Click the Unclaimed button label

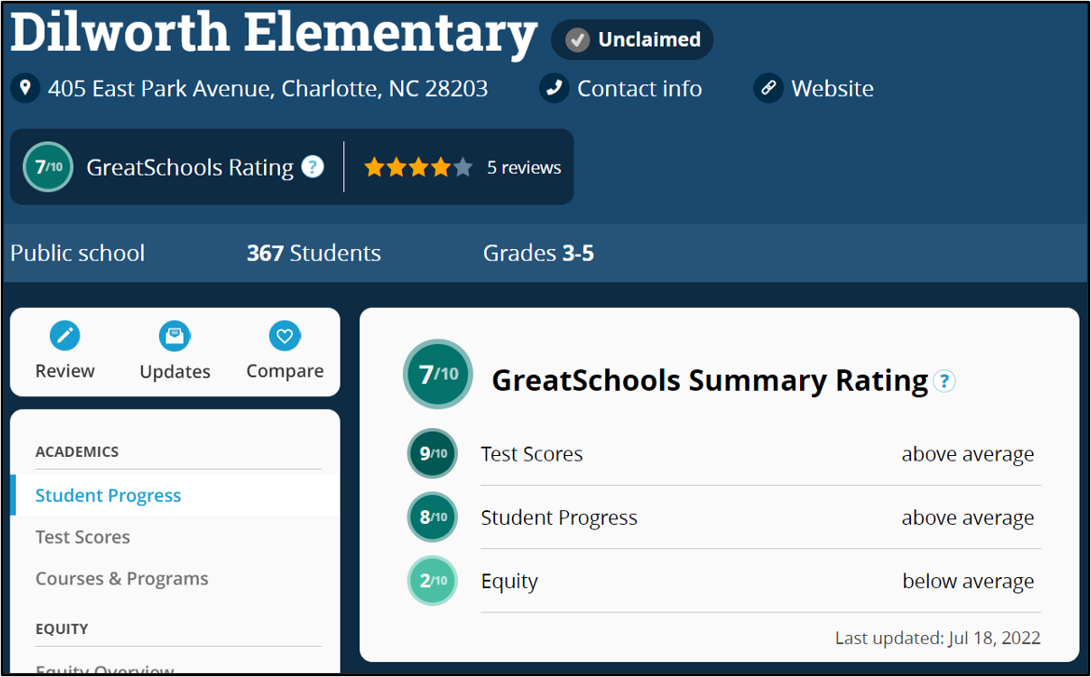tap(649, 40)
